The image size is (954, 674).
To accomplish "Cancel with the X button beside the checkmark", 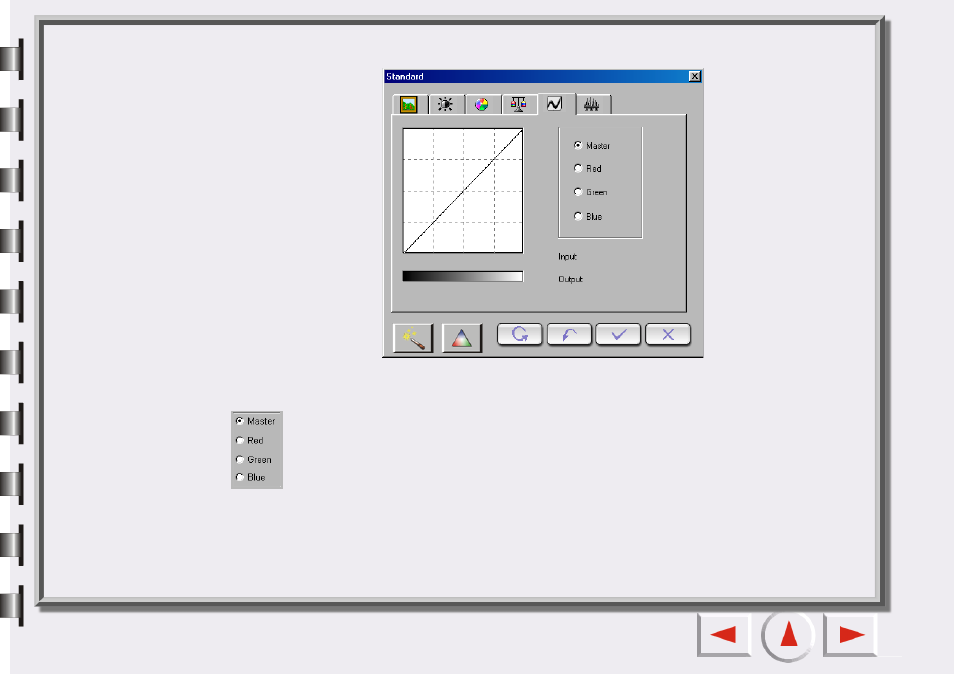I will coord(668,335).
